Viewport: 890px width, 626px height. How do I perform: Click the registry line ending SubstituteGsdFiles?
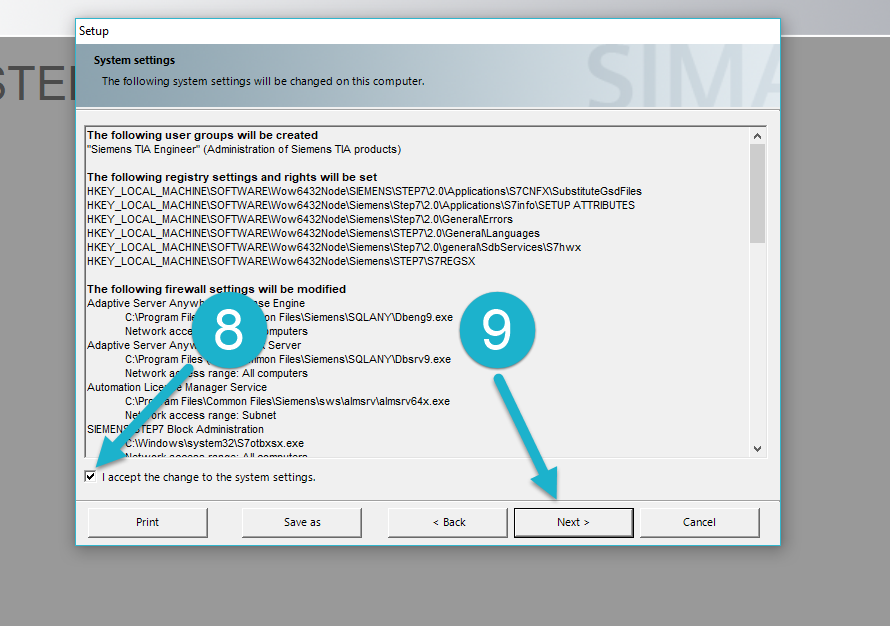(x=364, y=191)
